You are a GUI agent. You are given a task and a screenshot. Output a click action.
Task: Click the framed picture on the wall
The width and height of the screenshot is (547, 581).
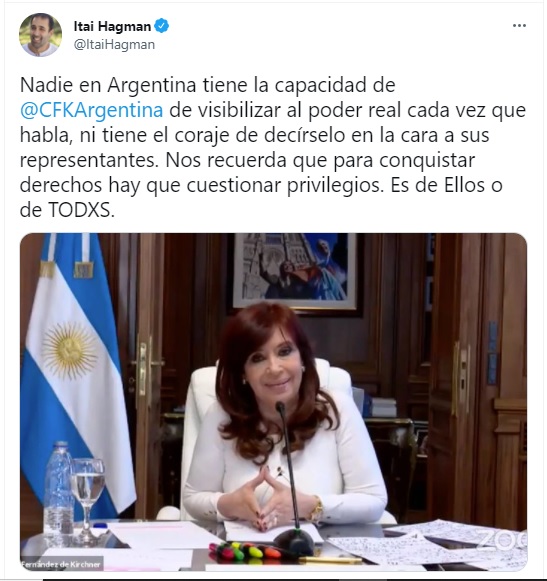click(x=296, y=274)
